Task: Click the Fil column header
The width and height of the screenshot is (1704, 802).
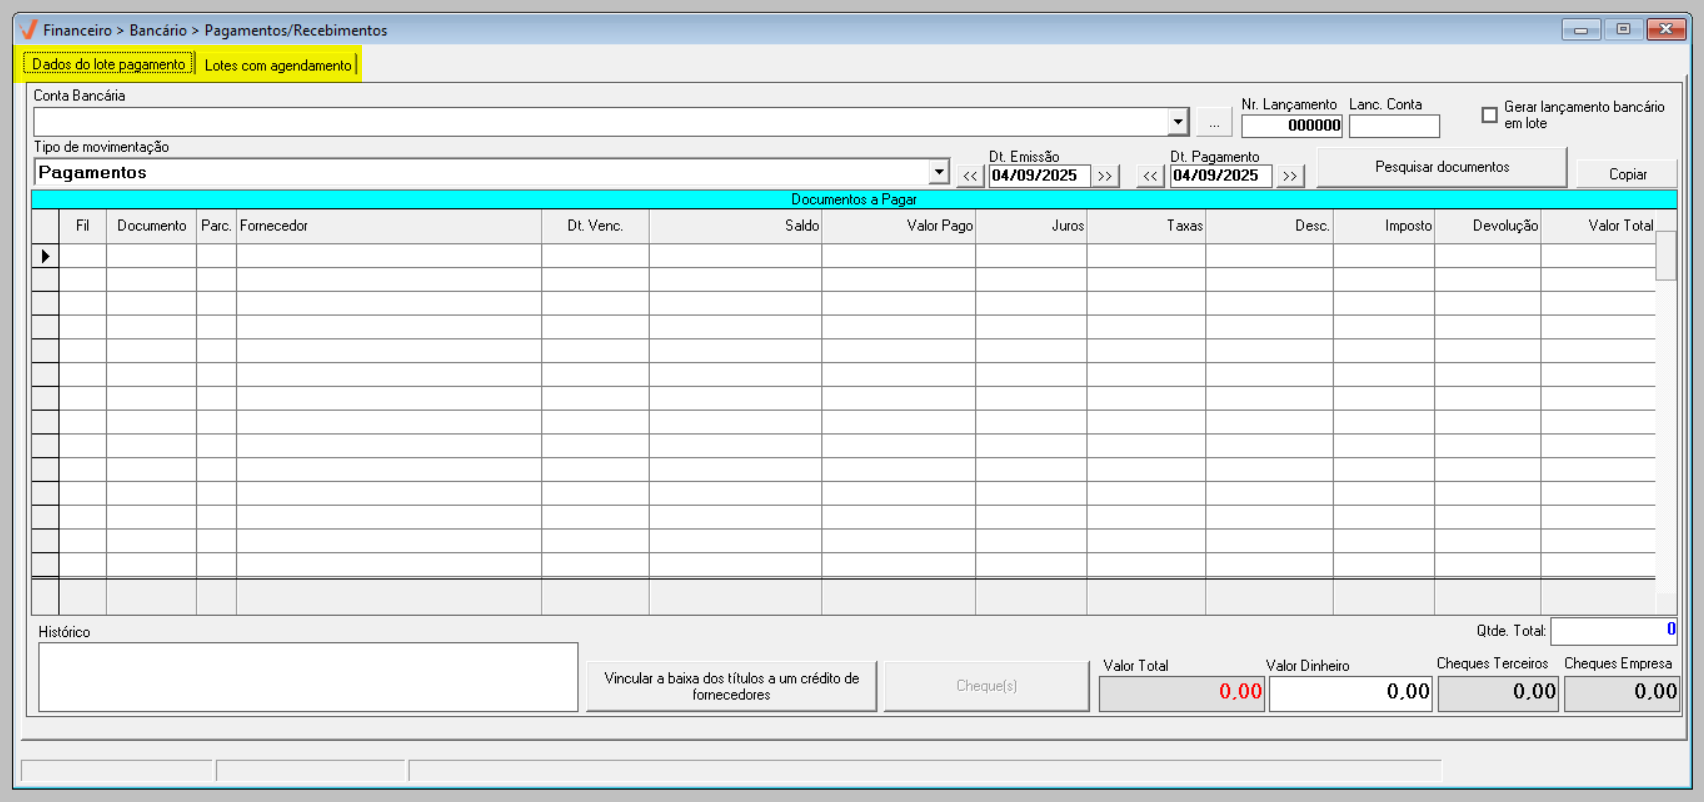Action: click(x=83, y=226)
